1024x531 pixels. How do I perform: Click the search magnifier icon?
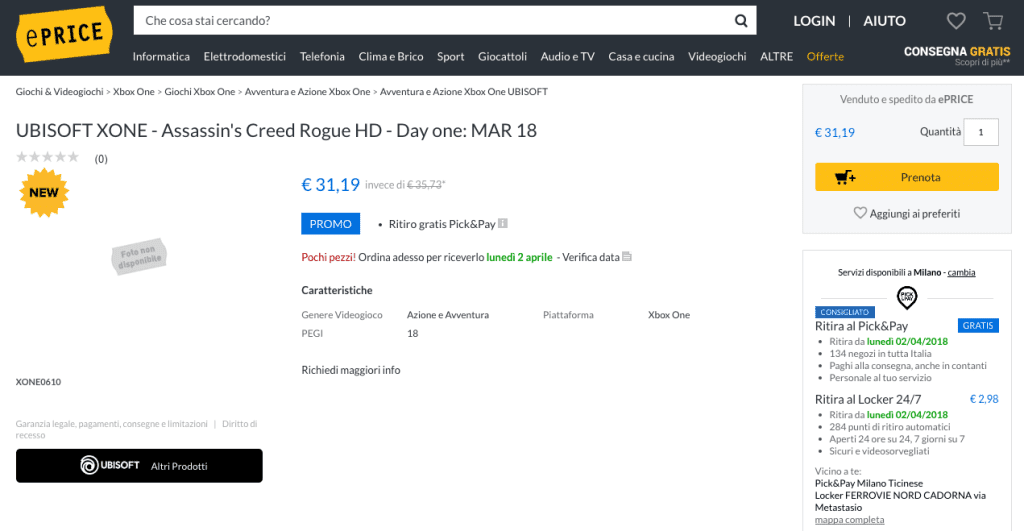(x=741, y=20)
